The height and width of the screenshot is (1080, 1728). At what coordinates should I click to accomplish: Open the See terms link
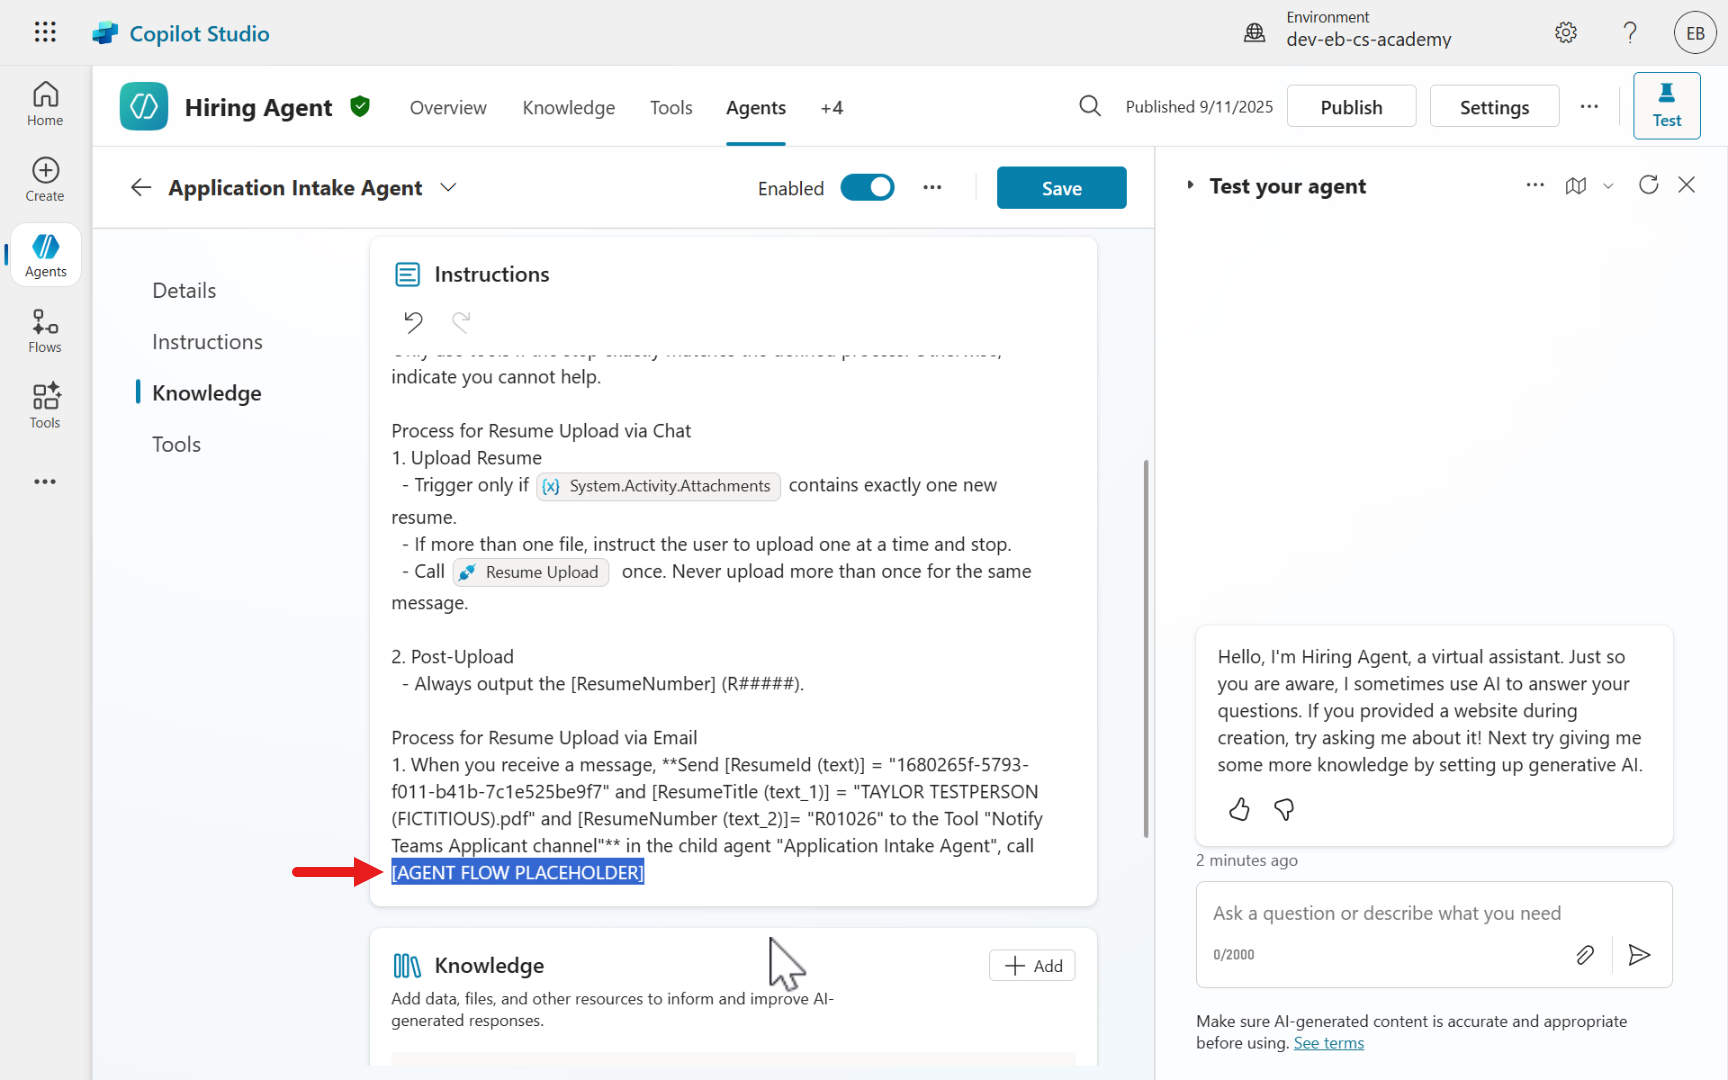tap(1328, 1043)
